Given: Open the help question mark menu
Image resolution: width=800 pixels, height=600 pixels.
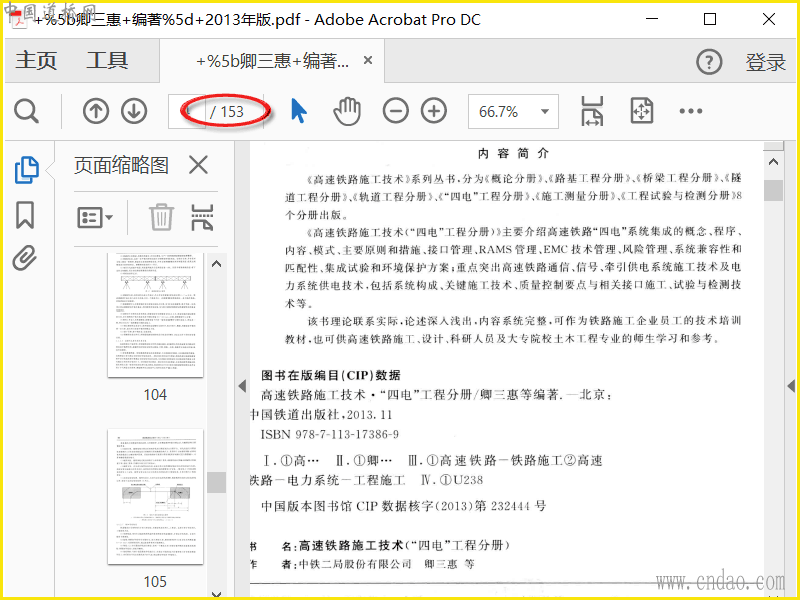Looking at the screenshot, I should tap(709, 62).
